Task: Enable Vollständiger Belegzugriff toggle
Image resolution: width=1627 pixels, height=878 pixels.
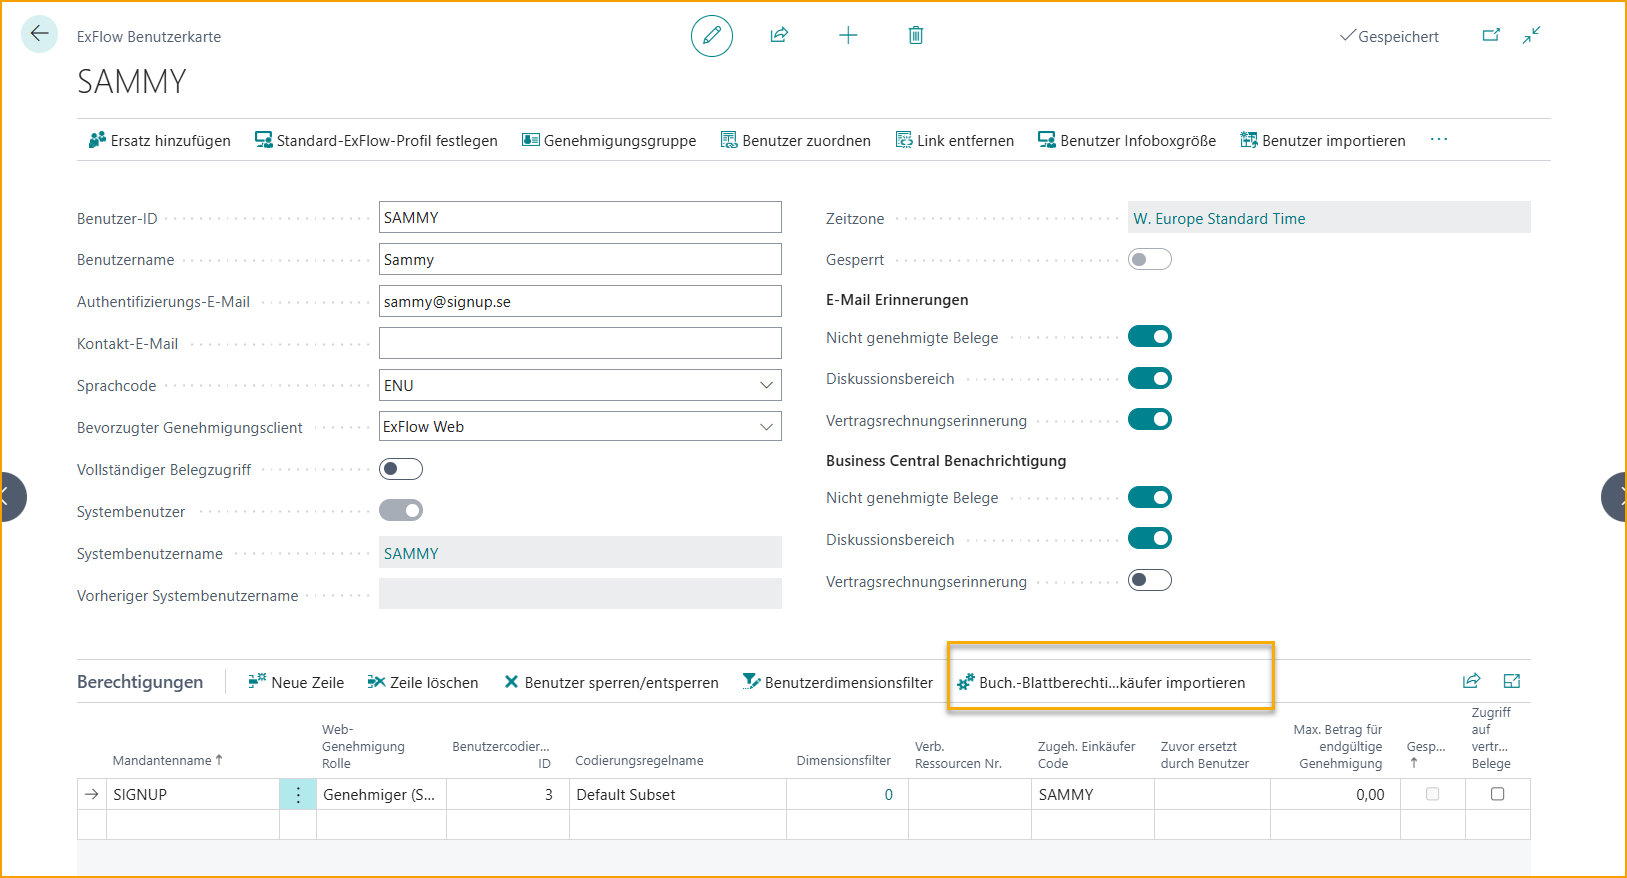Action: click(401, 469)
